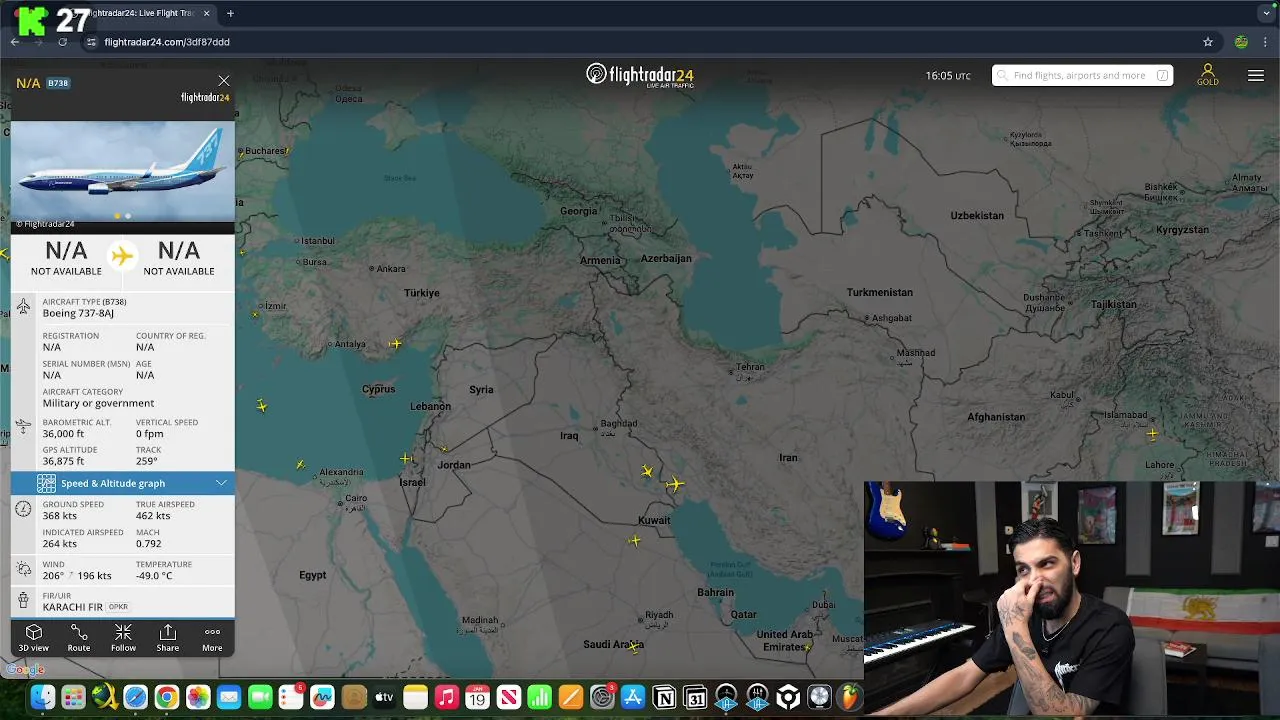The height and width of the screenshot is (720, 1280).
Task: Open 3D view of the aircraft
Action: (33, 638)
